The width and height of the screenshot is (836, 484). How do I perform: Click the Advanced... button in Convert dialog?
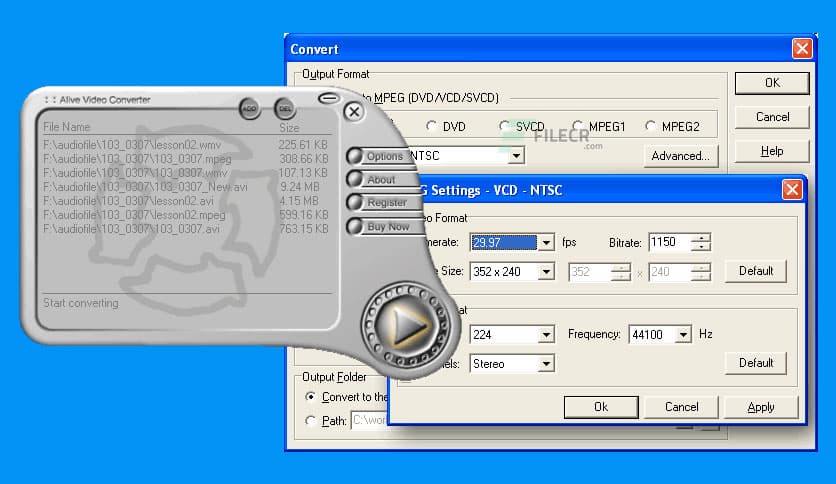tap(681, 156)
